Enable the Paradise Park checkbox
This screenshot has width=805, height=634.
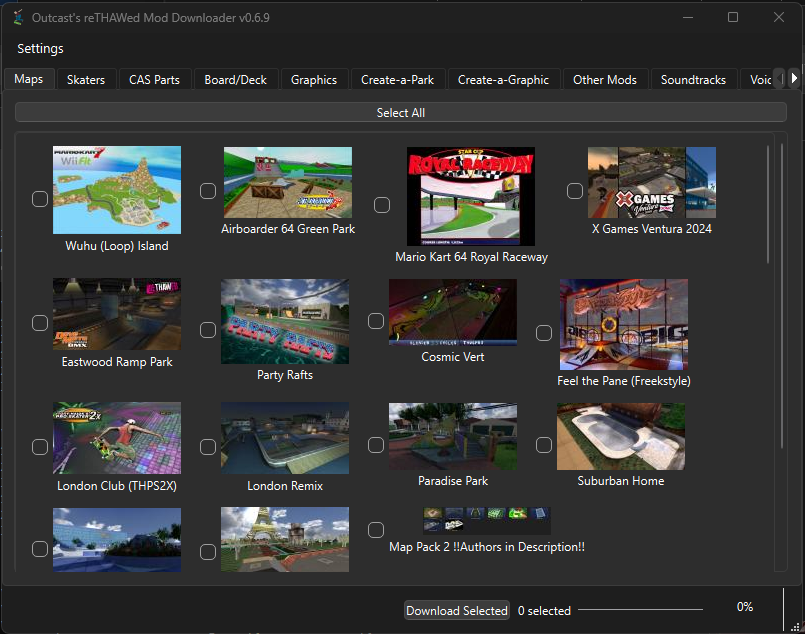[376, 445]
